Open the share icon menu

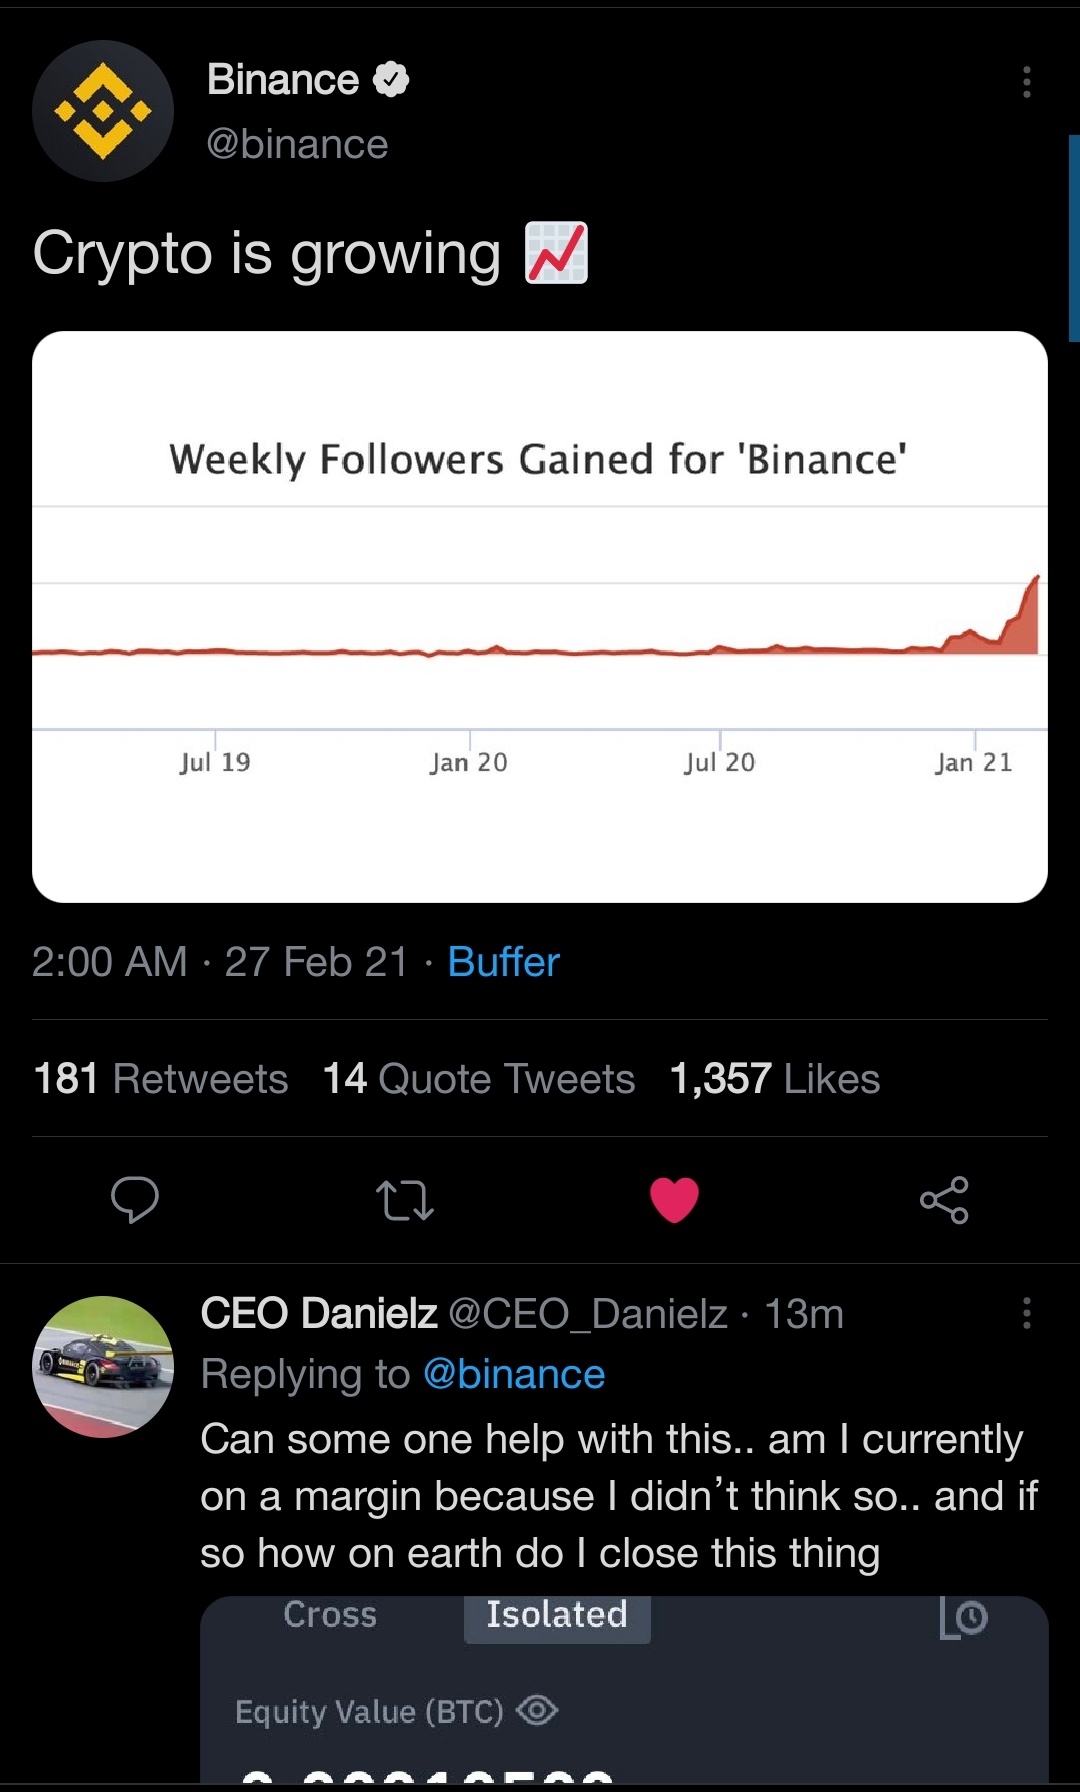[944, 1200]
